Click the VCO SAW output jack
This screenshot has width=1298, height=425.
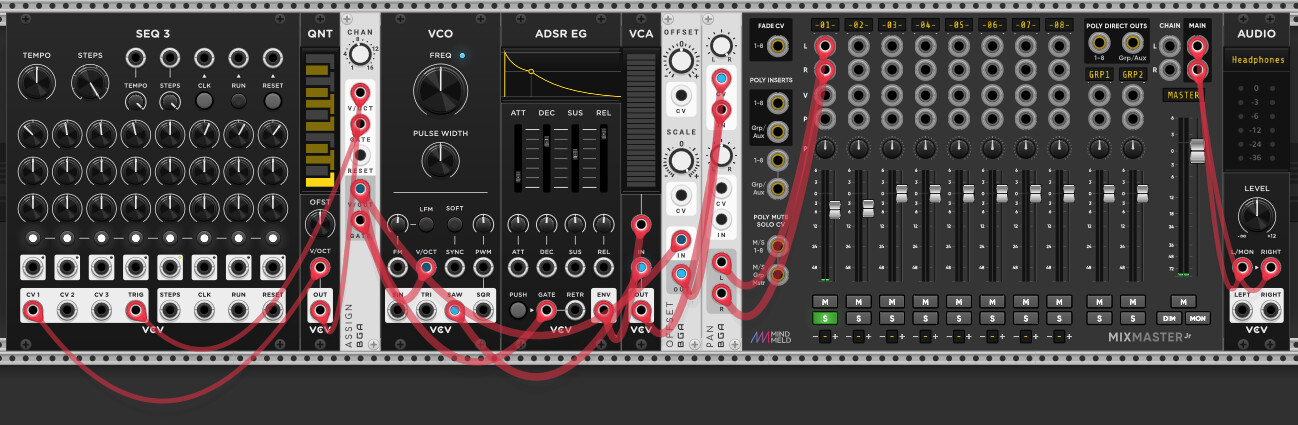454,311
